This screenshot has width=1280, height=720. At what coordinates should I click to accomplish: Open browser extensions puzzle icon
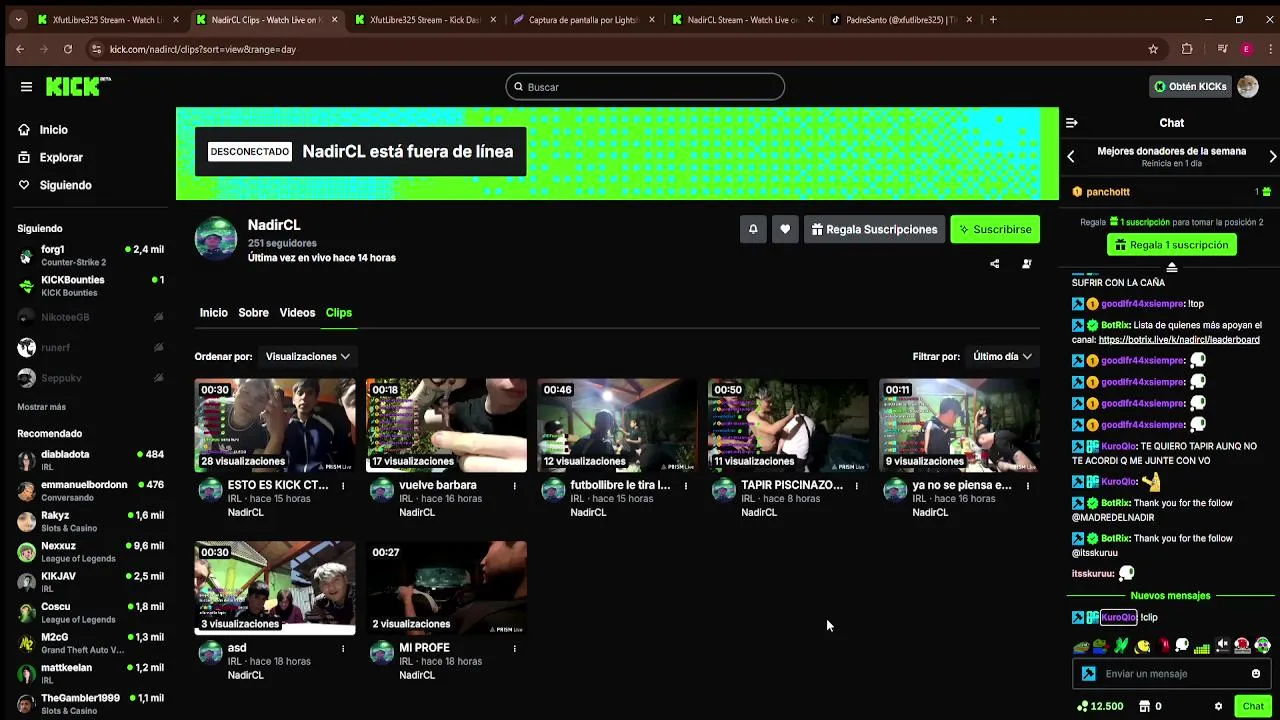click(x=1187, y=49)
